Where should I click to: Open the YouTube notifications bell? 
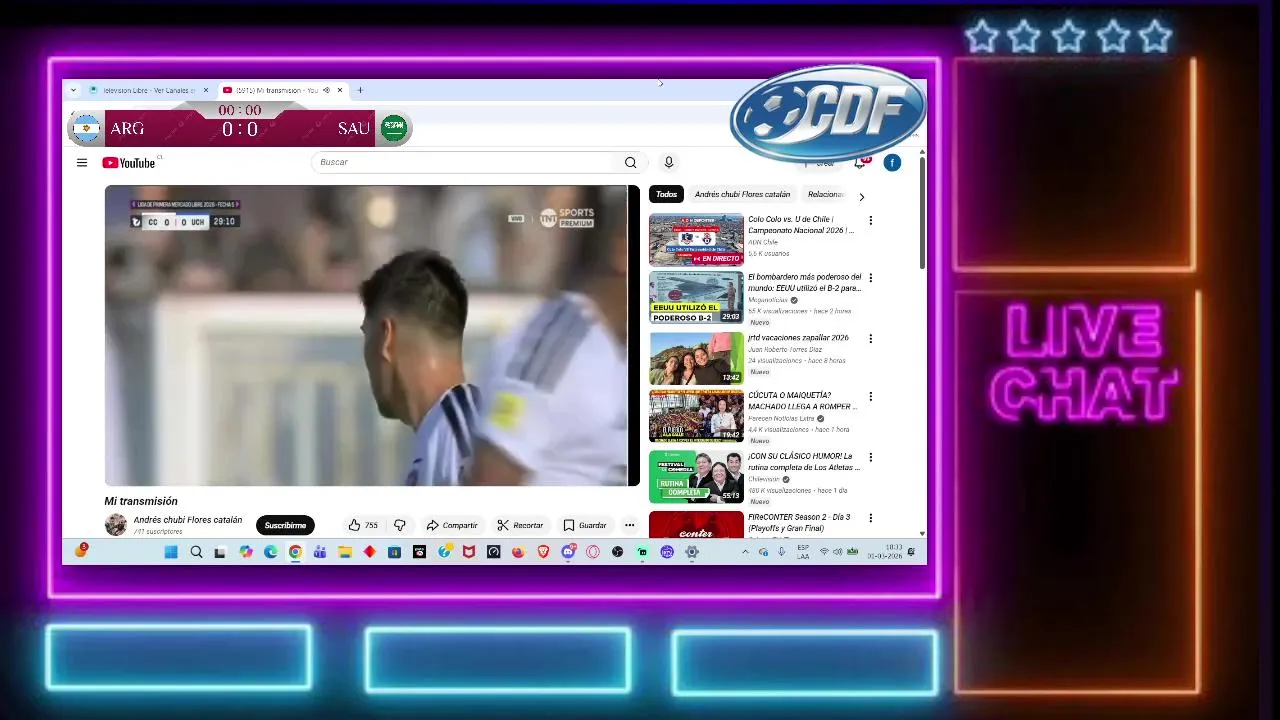[860, 163]
